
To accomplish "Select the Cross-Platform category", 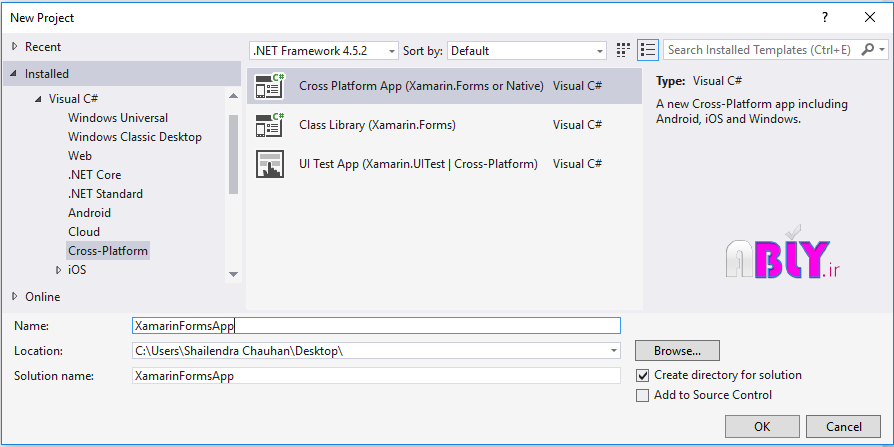I will click(108, 251).
